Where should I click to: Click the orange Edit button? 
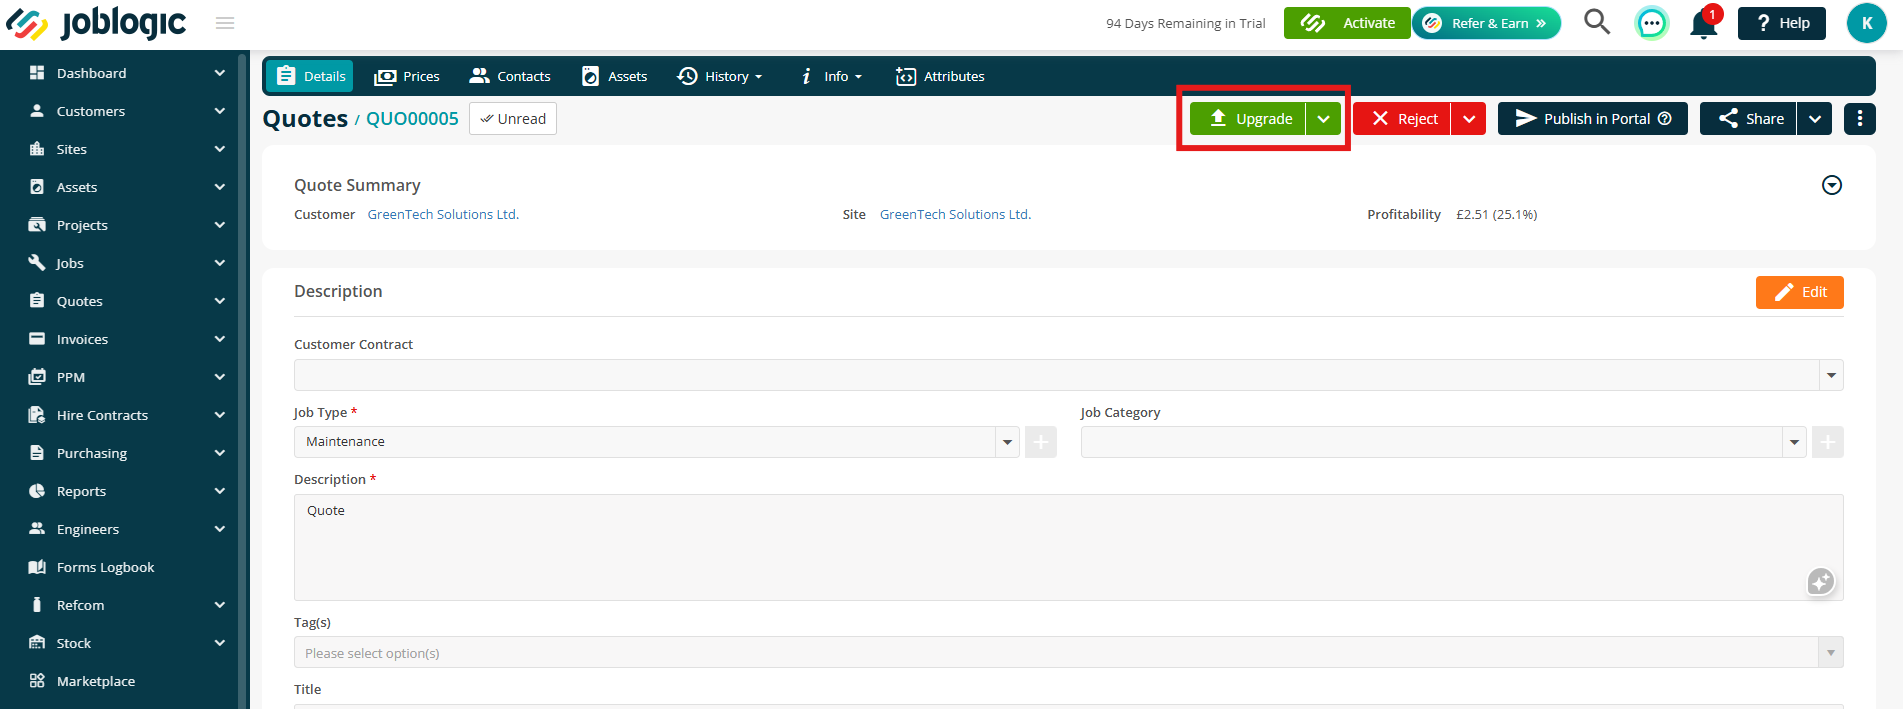click(x=1799, y=292)
